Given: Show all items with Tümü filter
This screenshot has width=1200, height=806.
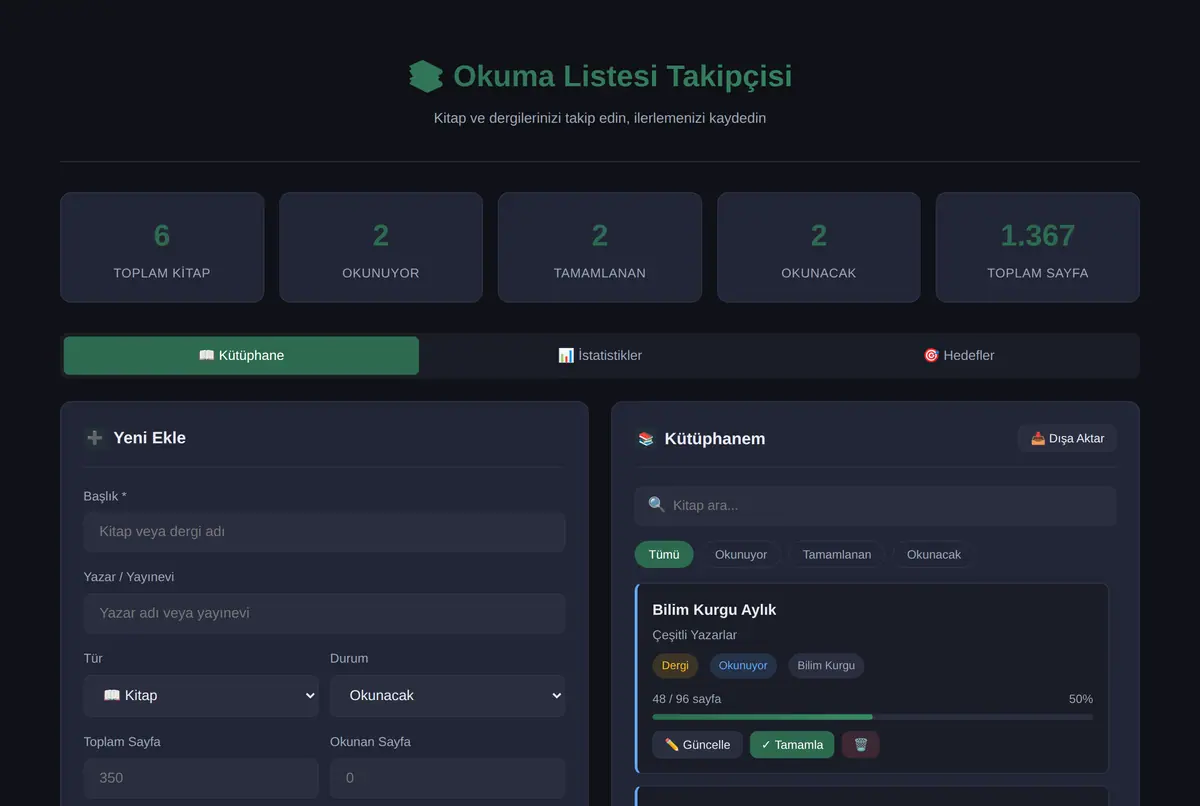Looking at the screenshot, I should [x=664, y=555].
